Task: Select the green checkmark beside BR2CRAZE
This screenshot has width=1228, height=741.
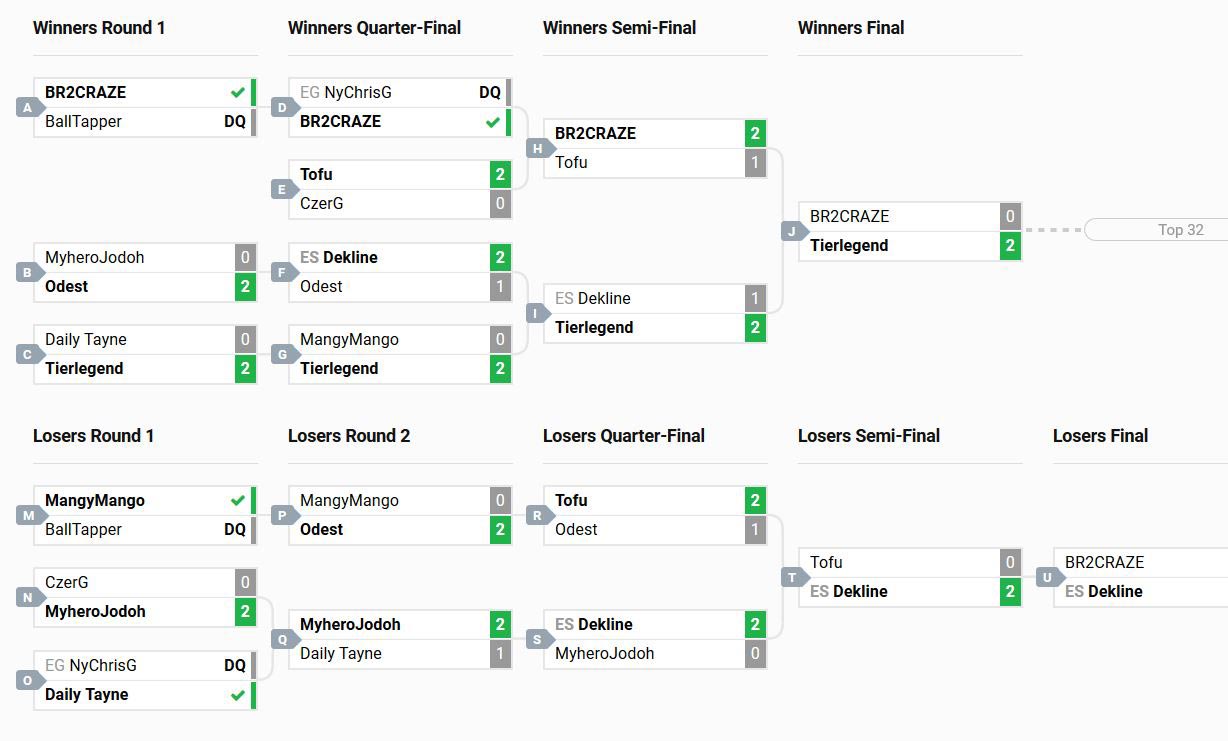Action: click(x=236, y=92)
